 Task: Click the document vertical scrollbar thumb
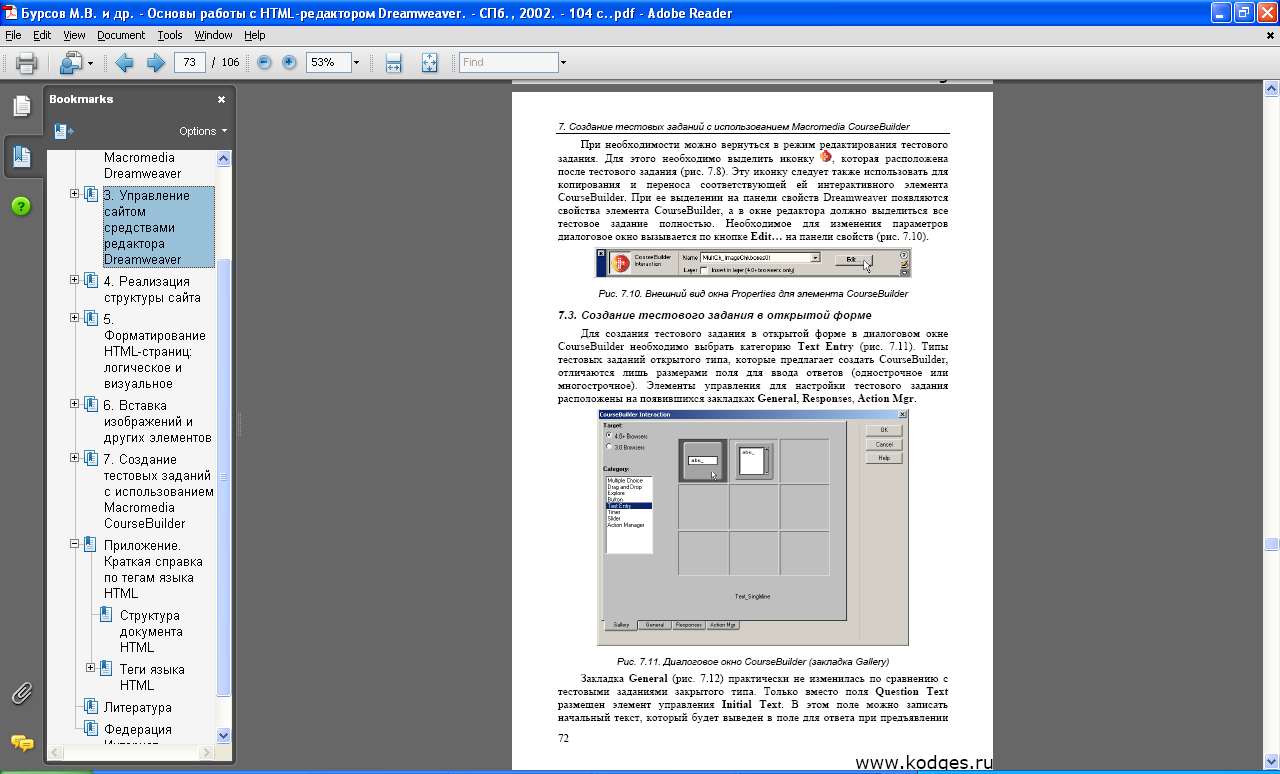[x=1271, y=545]
